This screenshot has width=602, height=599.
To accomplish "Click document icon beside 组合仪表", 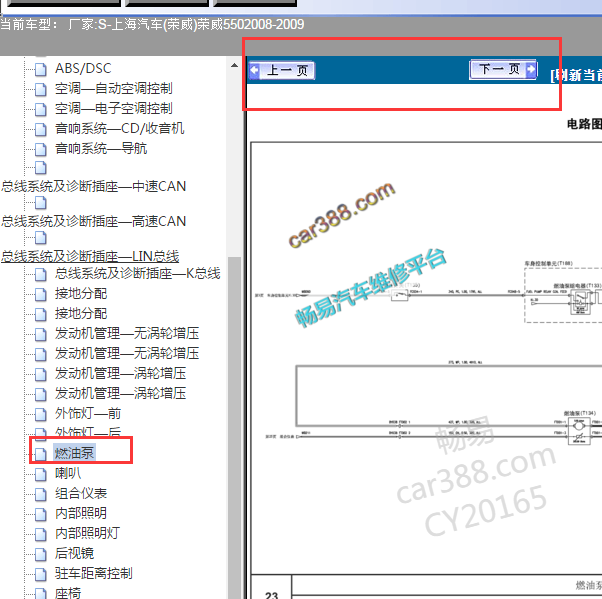I will point(40,494).
